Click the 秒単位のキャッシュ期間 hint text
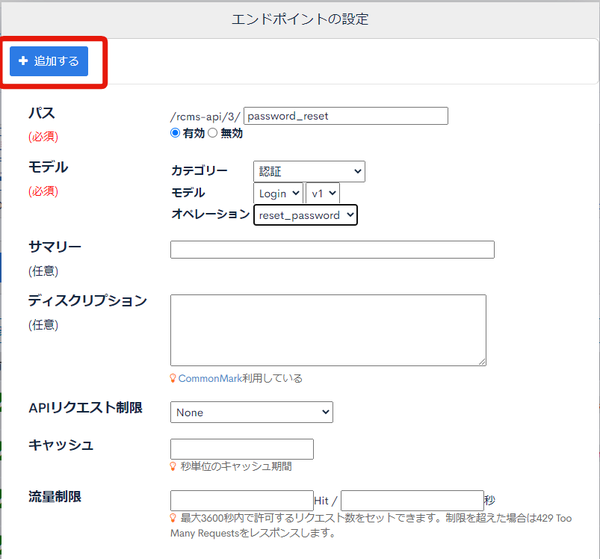 click(236, 466)
